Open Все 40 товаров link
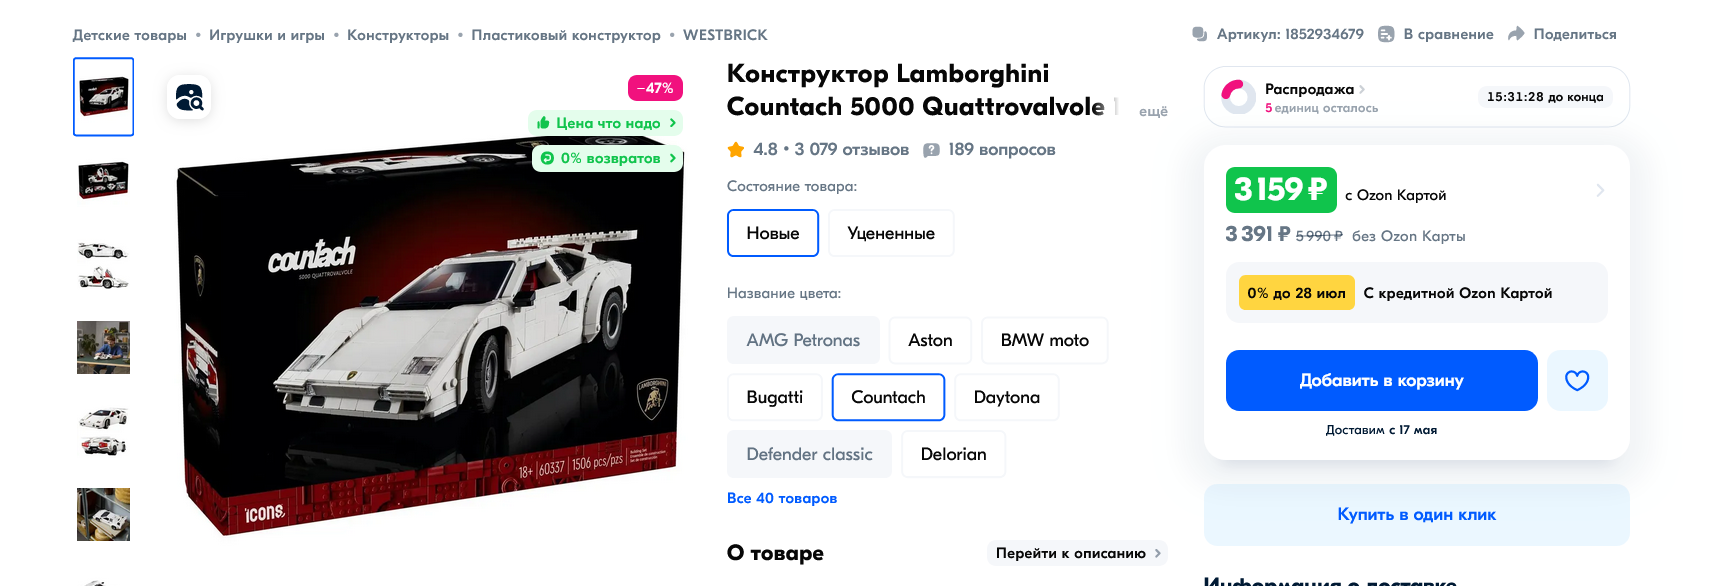Viewport: 1711px width, 586px height. tap(782, 498)
